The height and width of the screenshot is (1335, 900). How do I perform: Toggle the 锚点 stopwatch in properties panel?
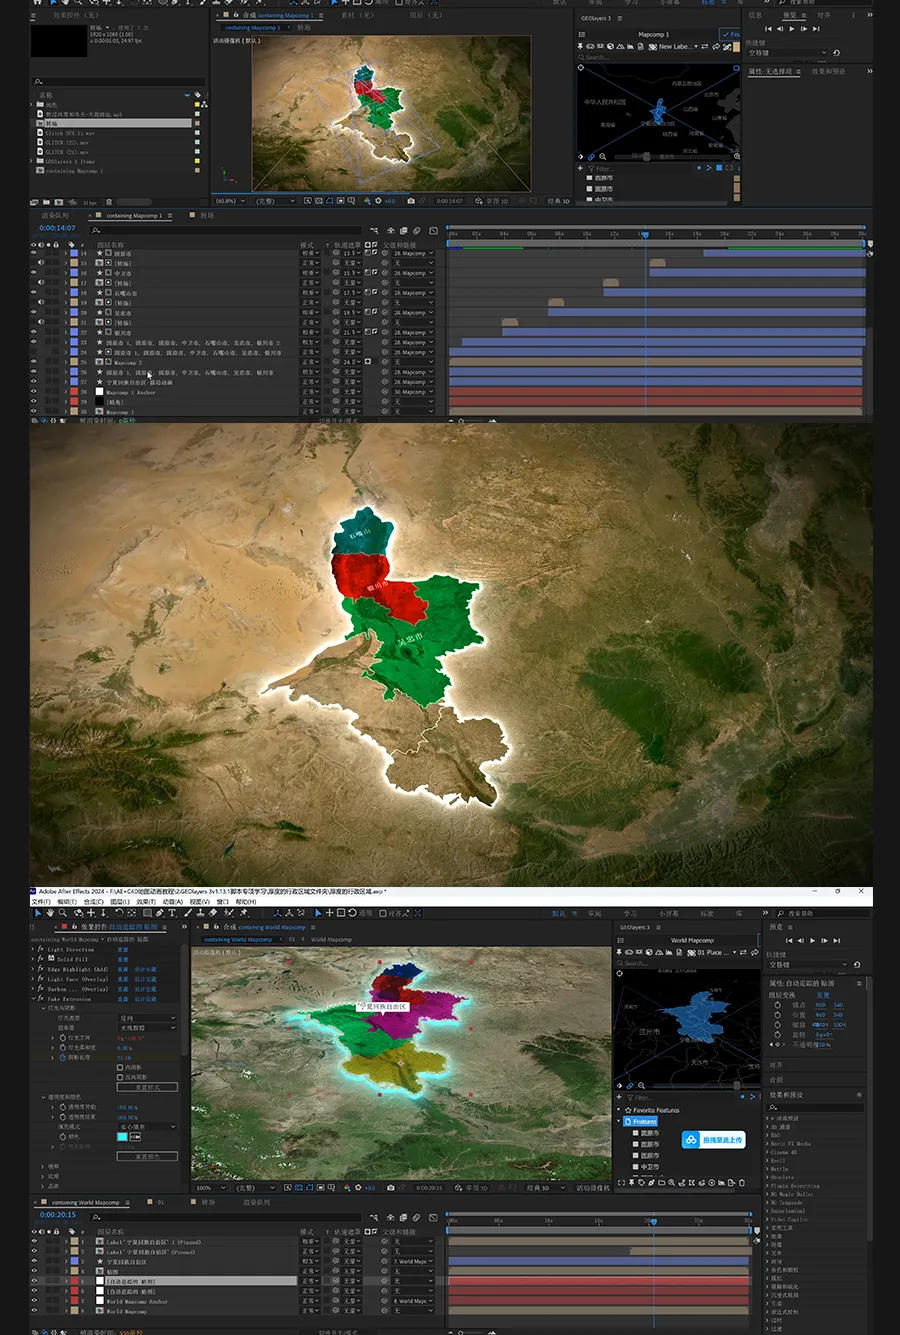click(x=778, y=1005)
